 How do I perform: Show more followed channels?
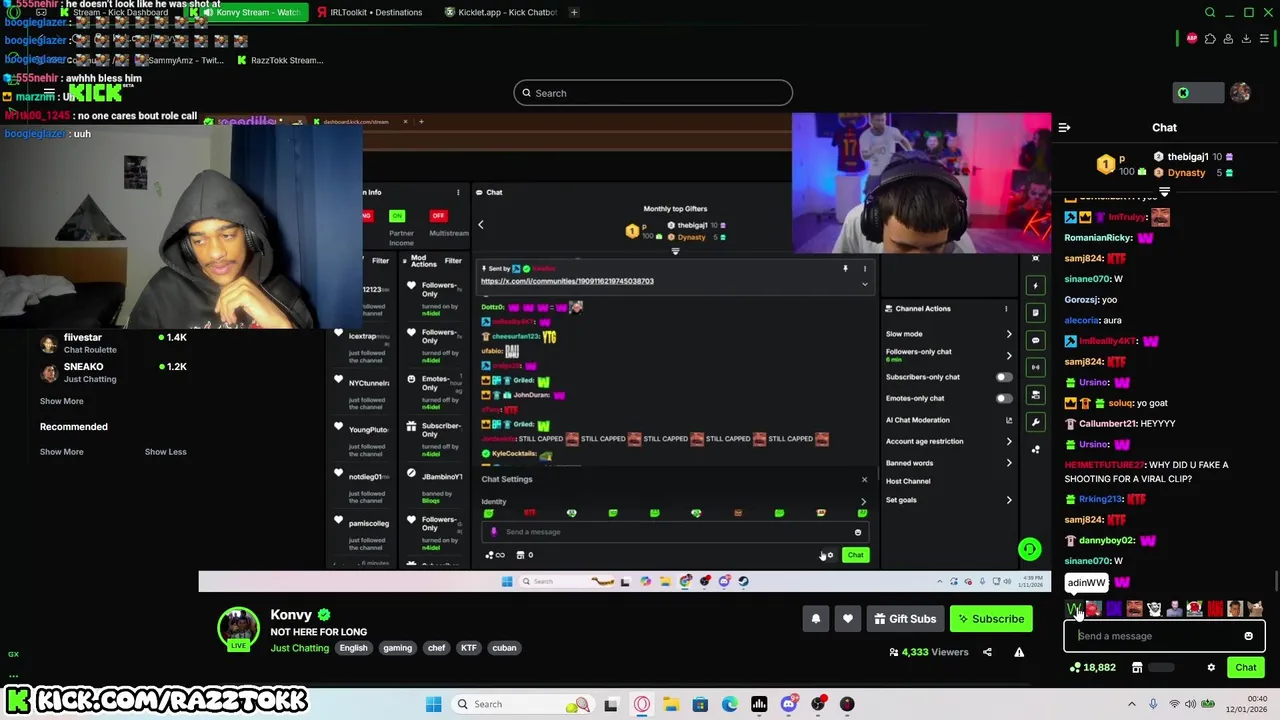pos(61,401)
